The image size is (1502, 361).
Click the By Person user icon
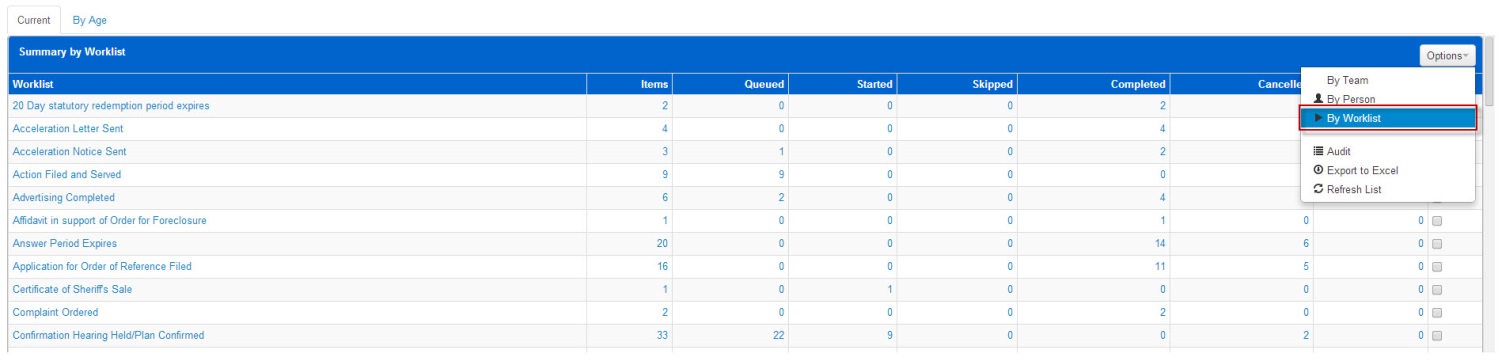click(x=1318, y=99)
